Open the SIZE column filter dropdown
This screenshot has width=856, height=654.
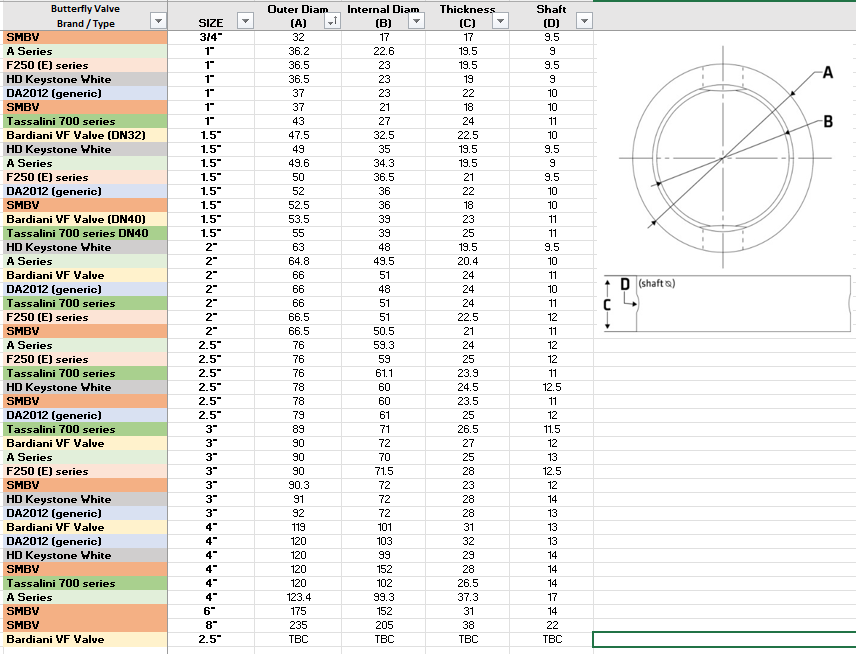point(245,21)
